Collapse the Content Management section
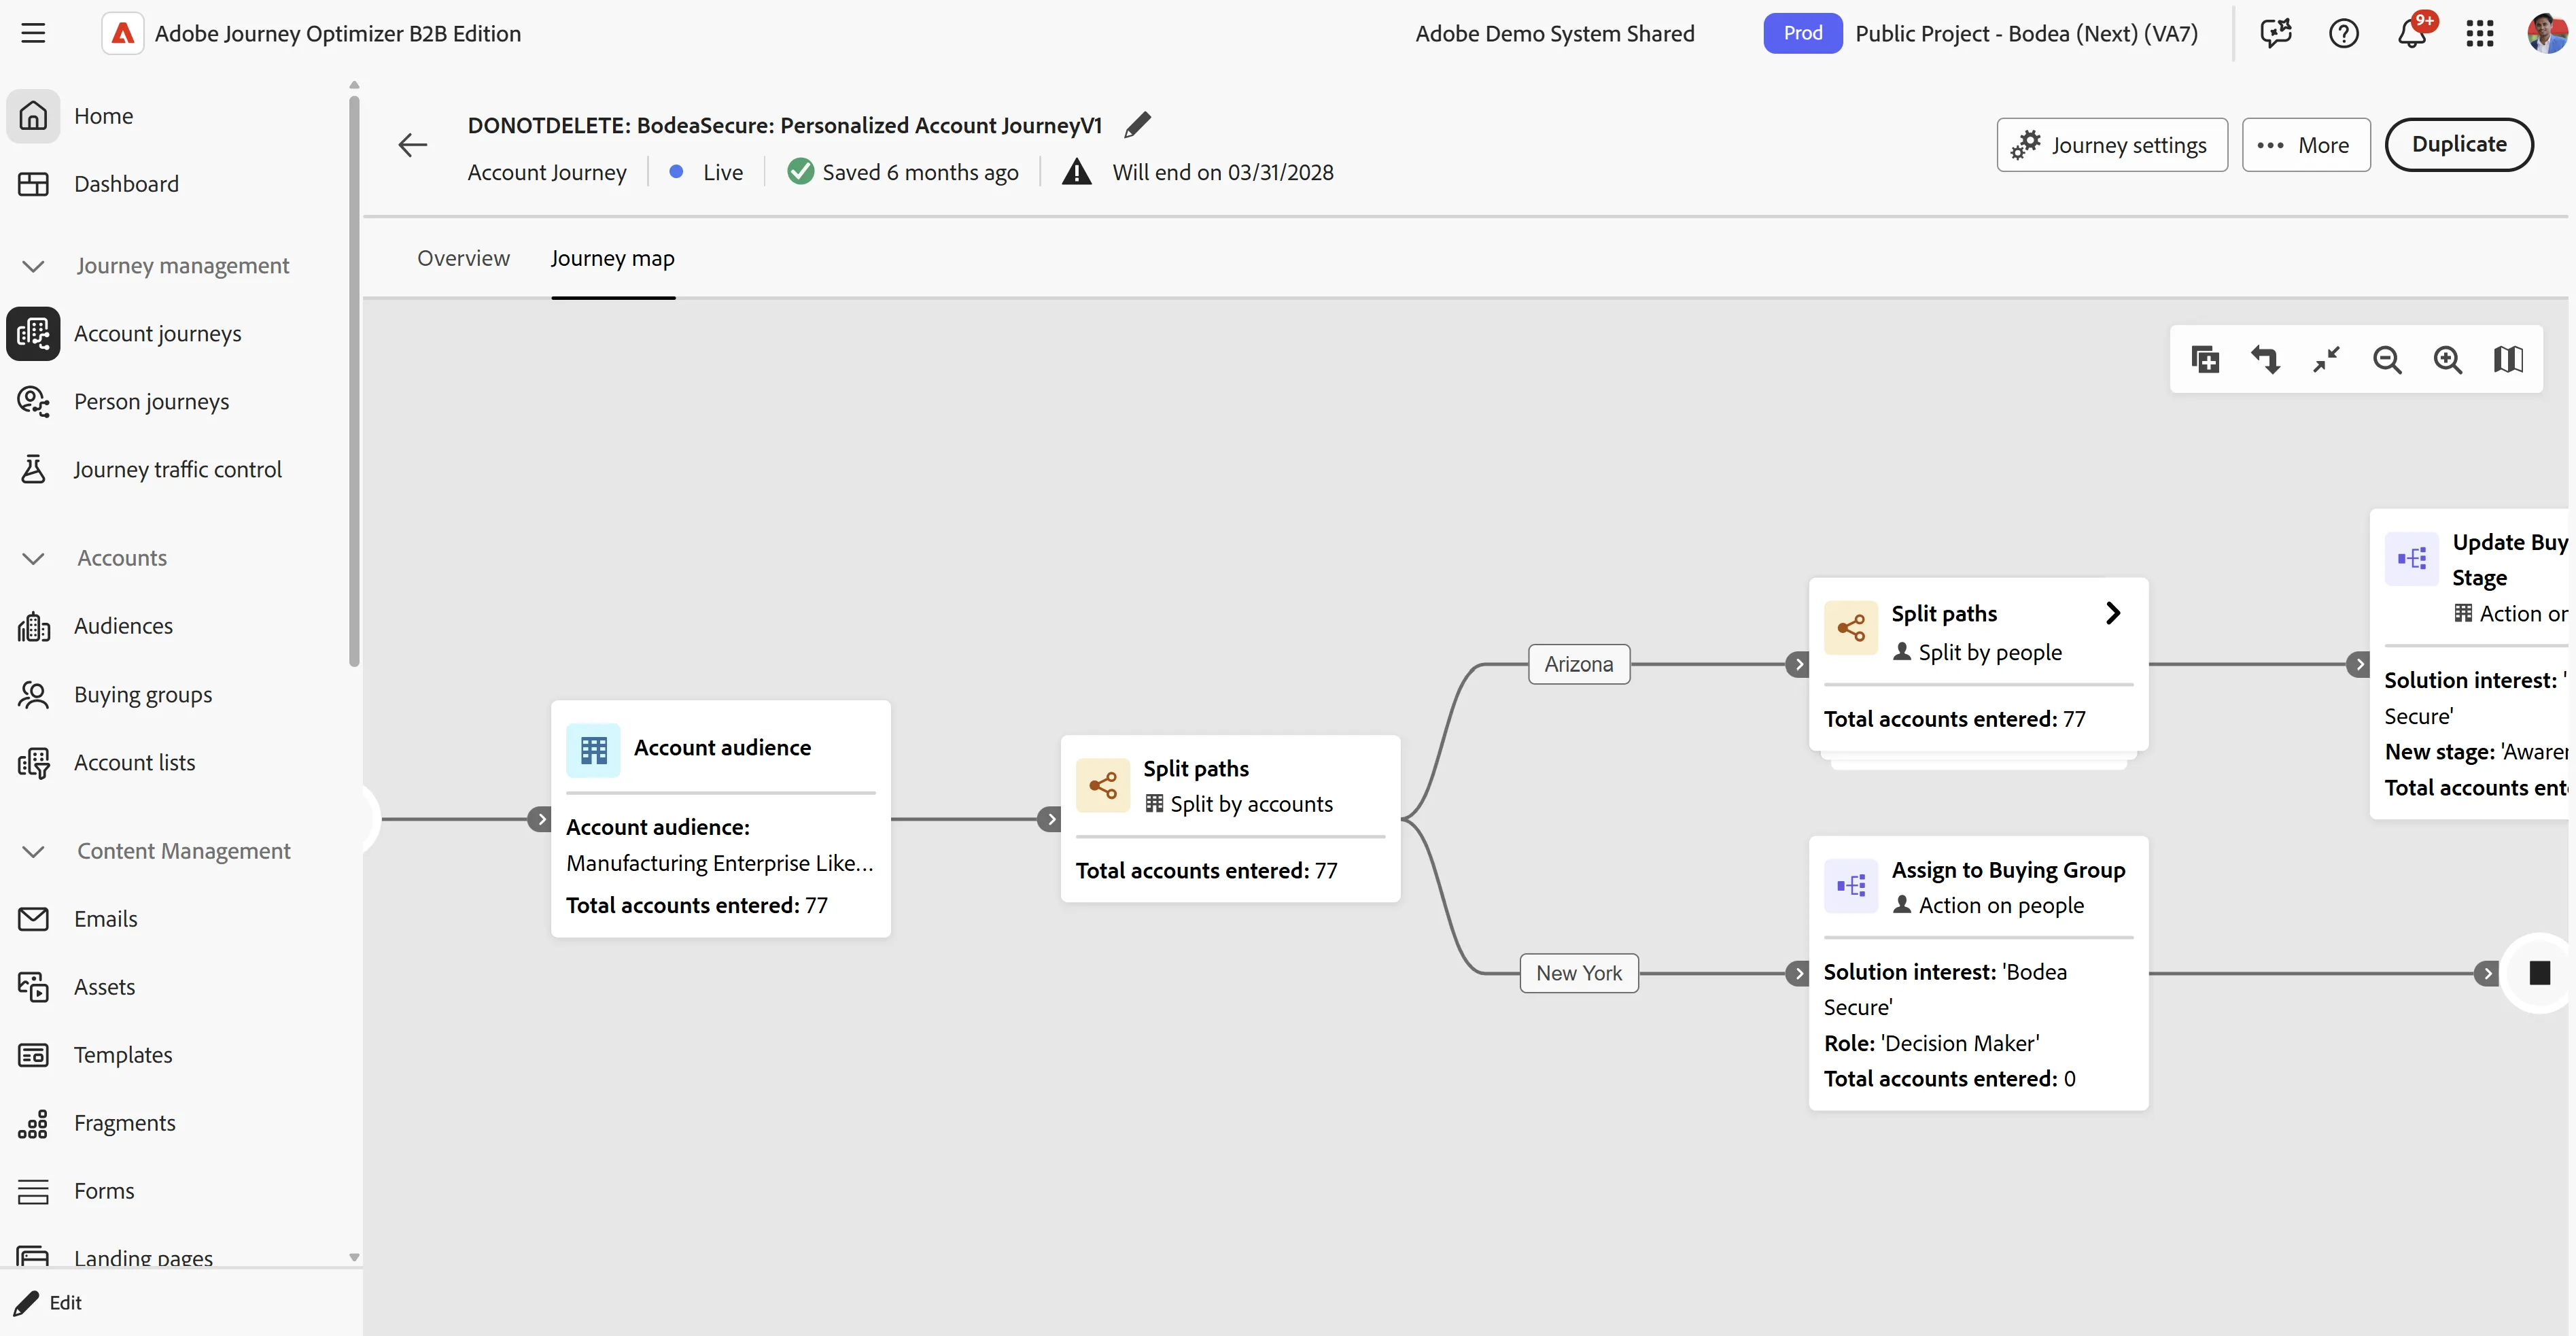Viewport: 2576px width, 1336px height. [x=33, y=851]
